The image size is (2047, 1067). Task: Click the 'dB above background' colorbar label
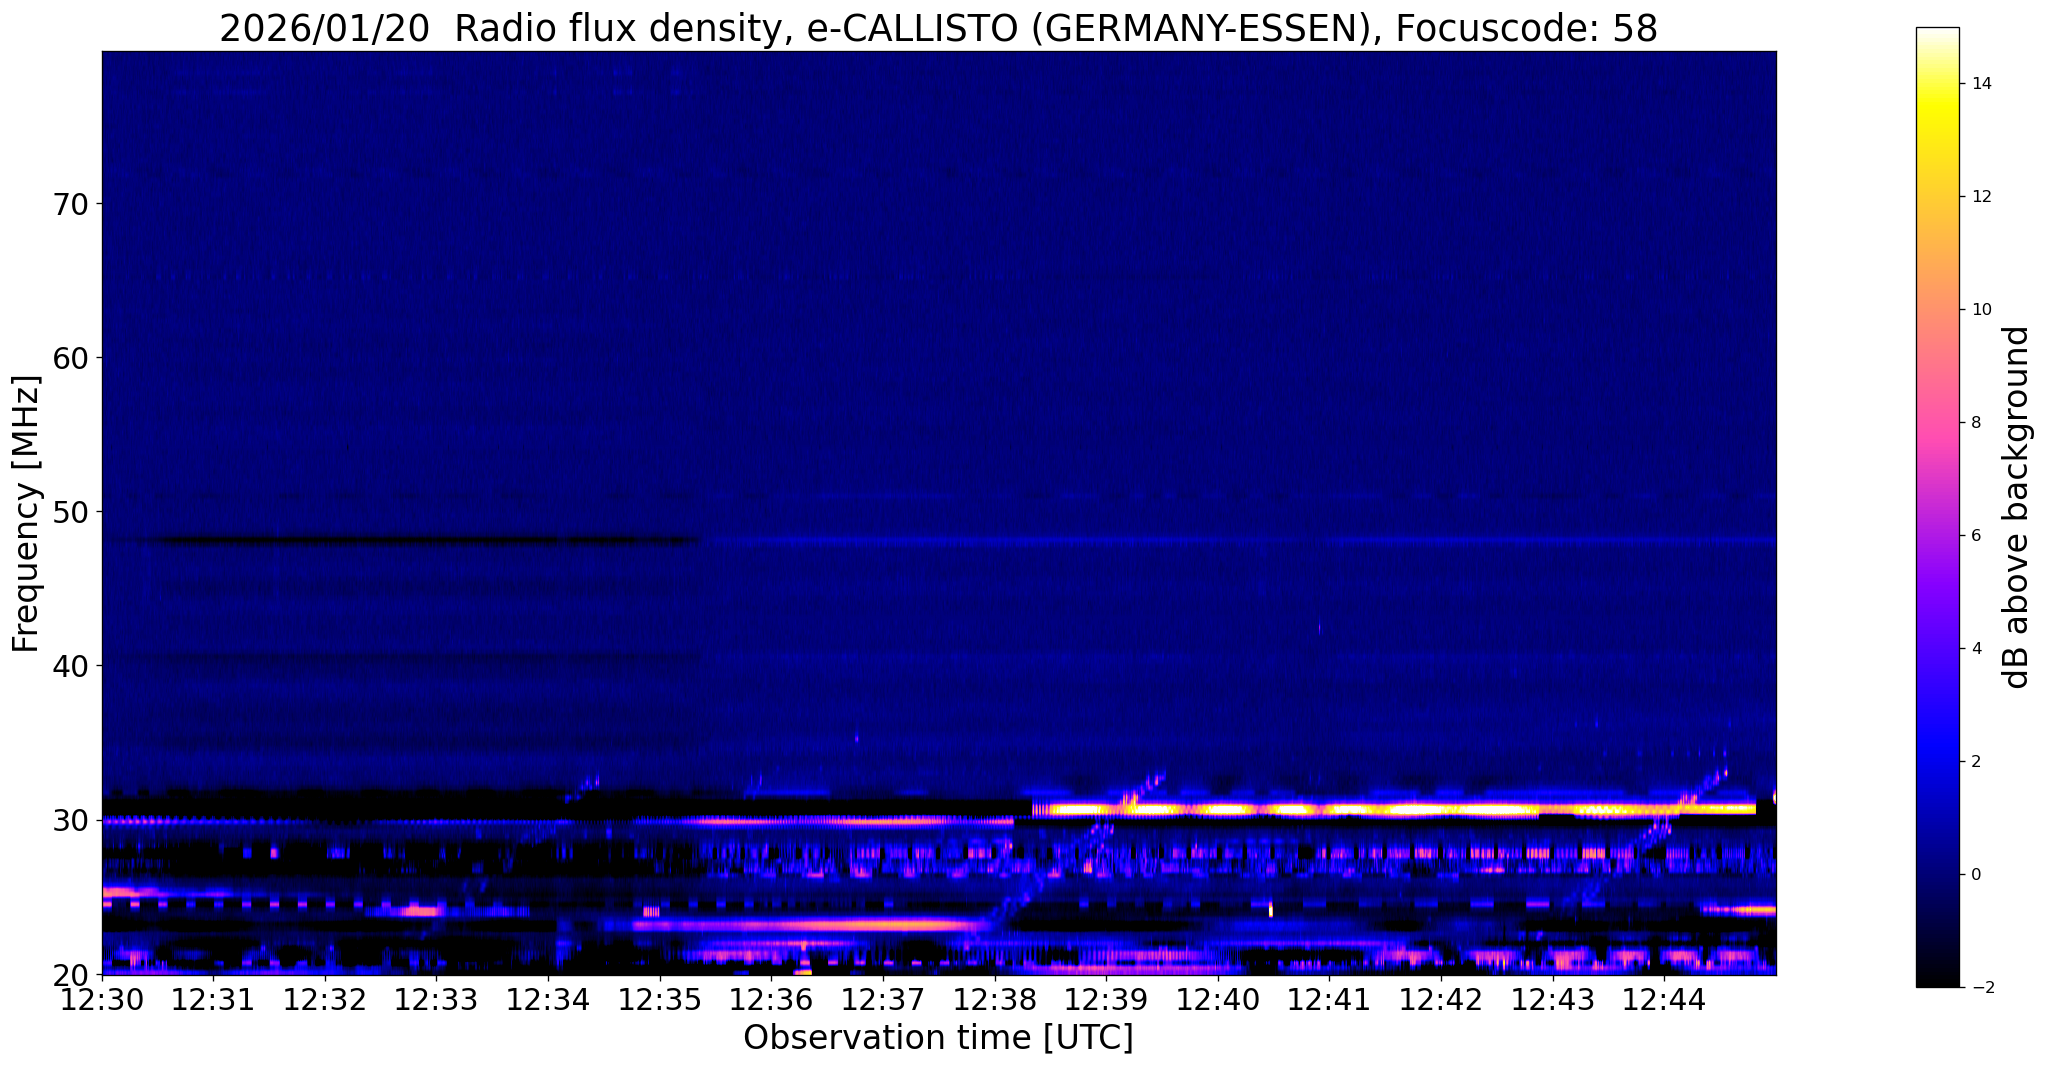click(x=2016, y=507)
